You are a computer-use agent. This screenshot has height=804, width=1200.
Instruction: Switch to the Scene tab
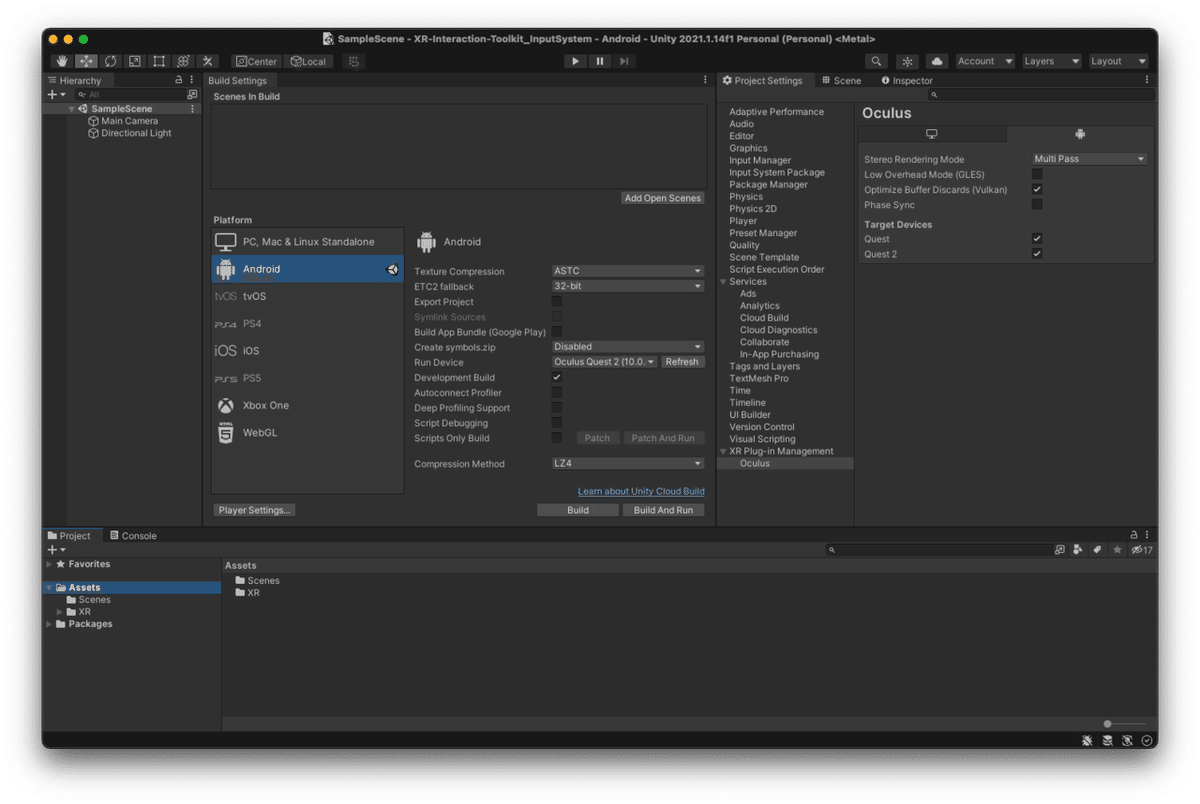[841, 80]
